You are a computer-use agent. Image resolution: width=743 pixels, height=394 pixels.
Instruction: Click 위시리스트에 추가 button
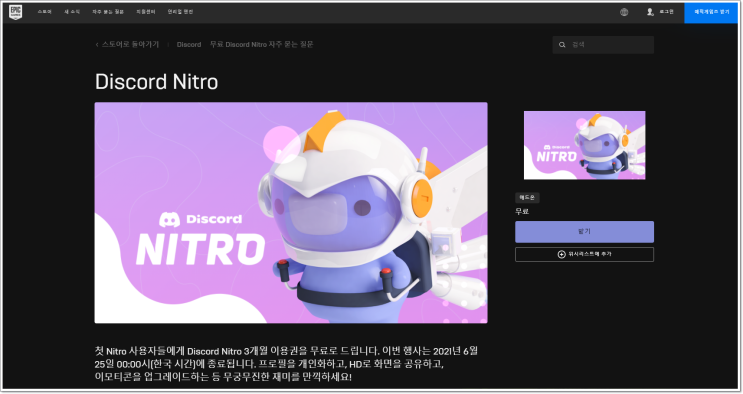click(x=584, y=255)
